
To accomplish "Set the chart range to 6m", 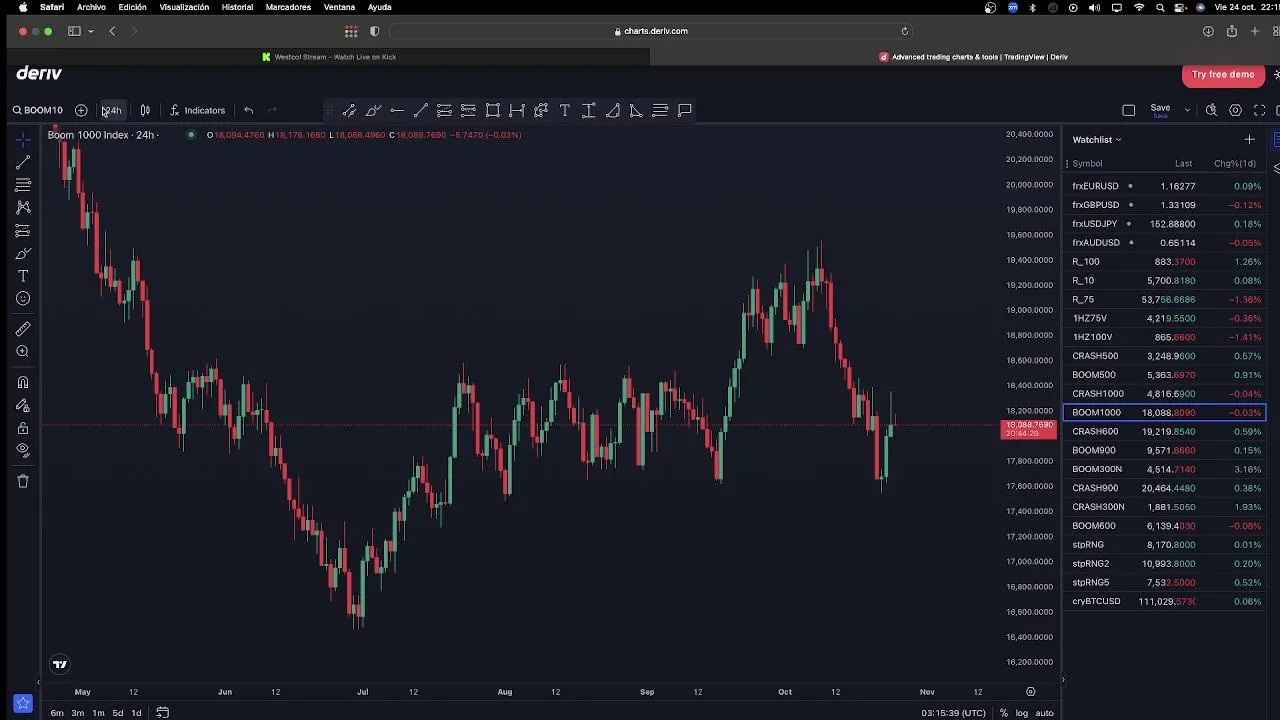I will (x=57, y=713).
